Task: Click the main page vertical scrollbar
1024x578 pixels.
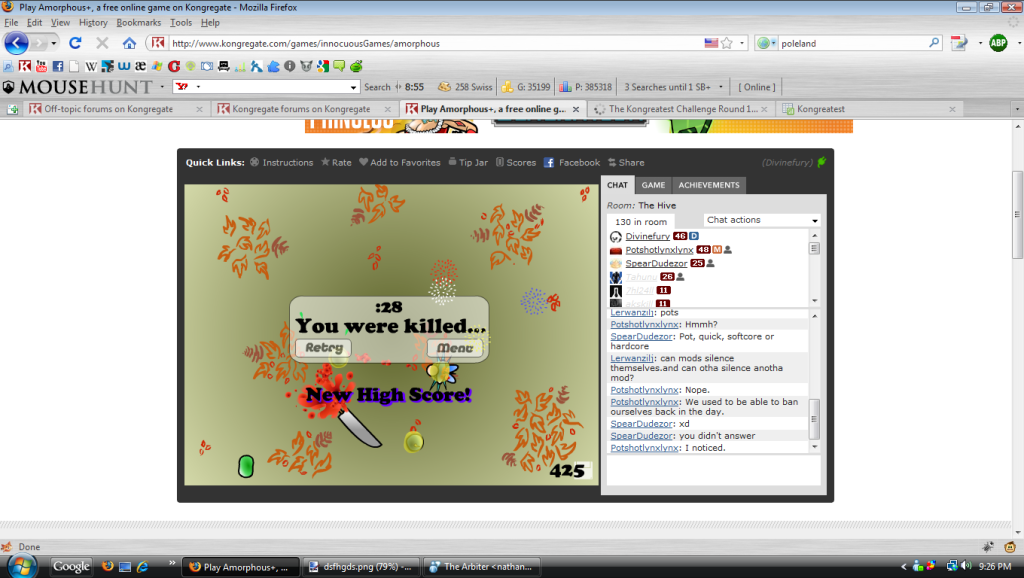Action: click(x=1017, y=214)
